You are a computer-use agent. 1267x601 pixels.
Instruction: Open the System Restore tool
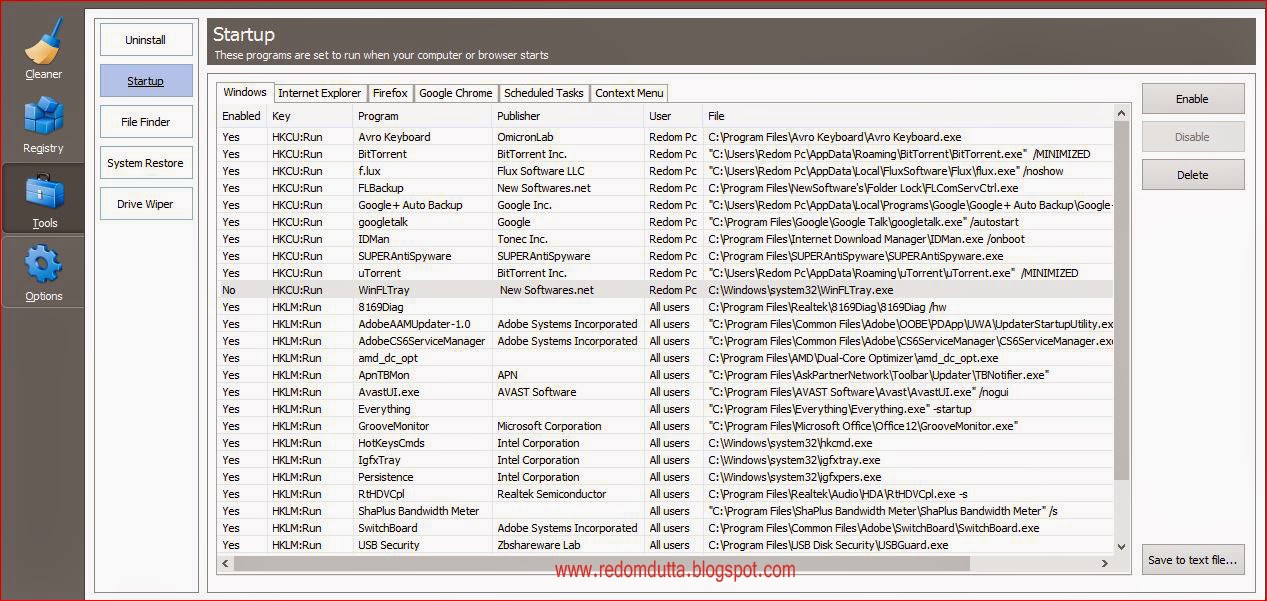coord(146,163)
